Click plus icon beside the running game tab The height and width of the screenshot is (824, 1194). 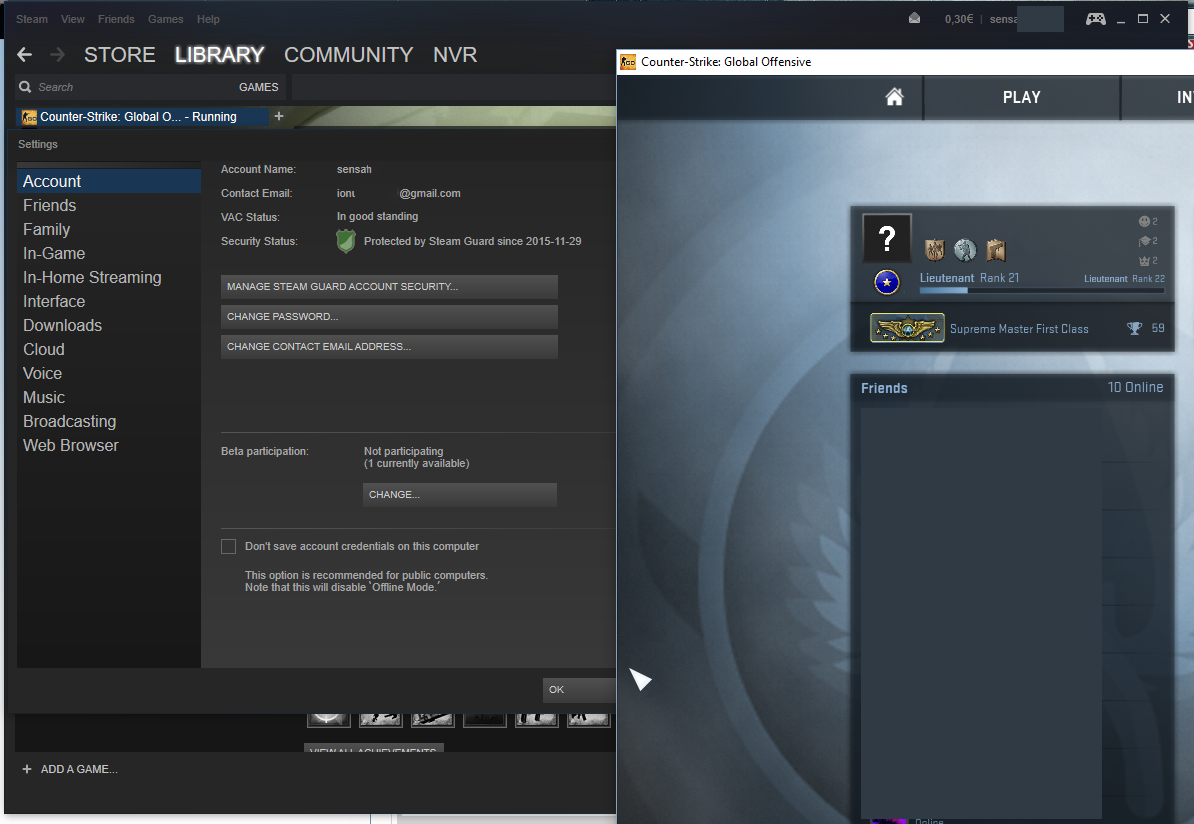279,116
